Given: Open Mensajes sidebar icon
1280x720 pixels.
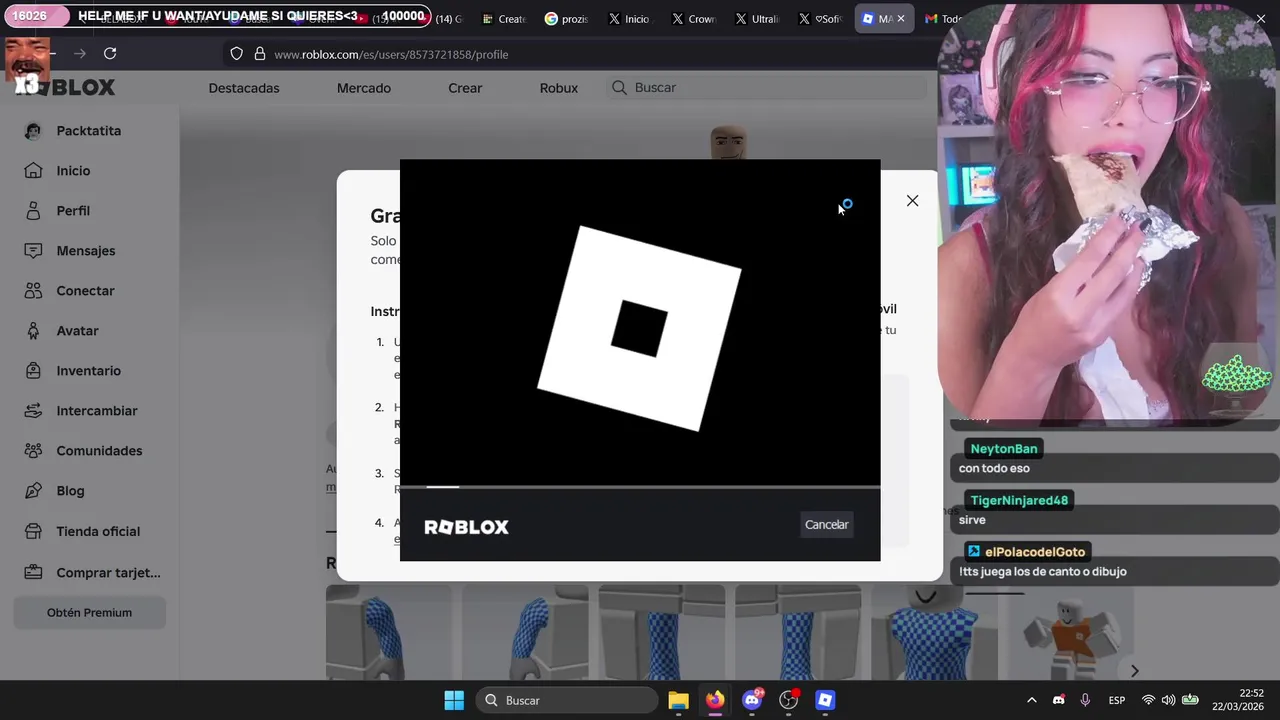Looking at the screenshot, I should tap(33, 251).
